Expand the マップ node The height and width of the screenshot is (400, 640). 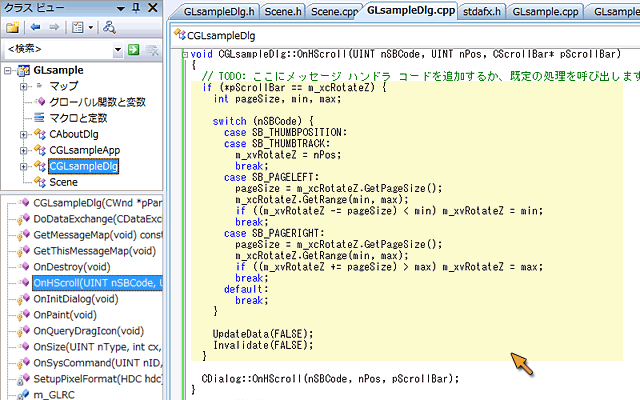point(24,87)
